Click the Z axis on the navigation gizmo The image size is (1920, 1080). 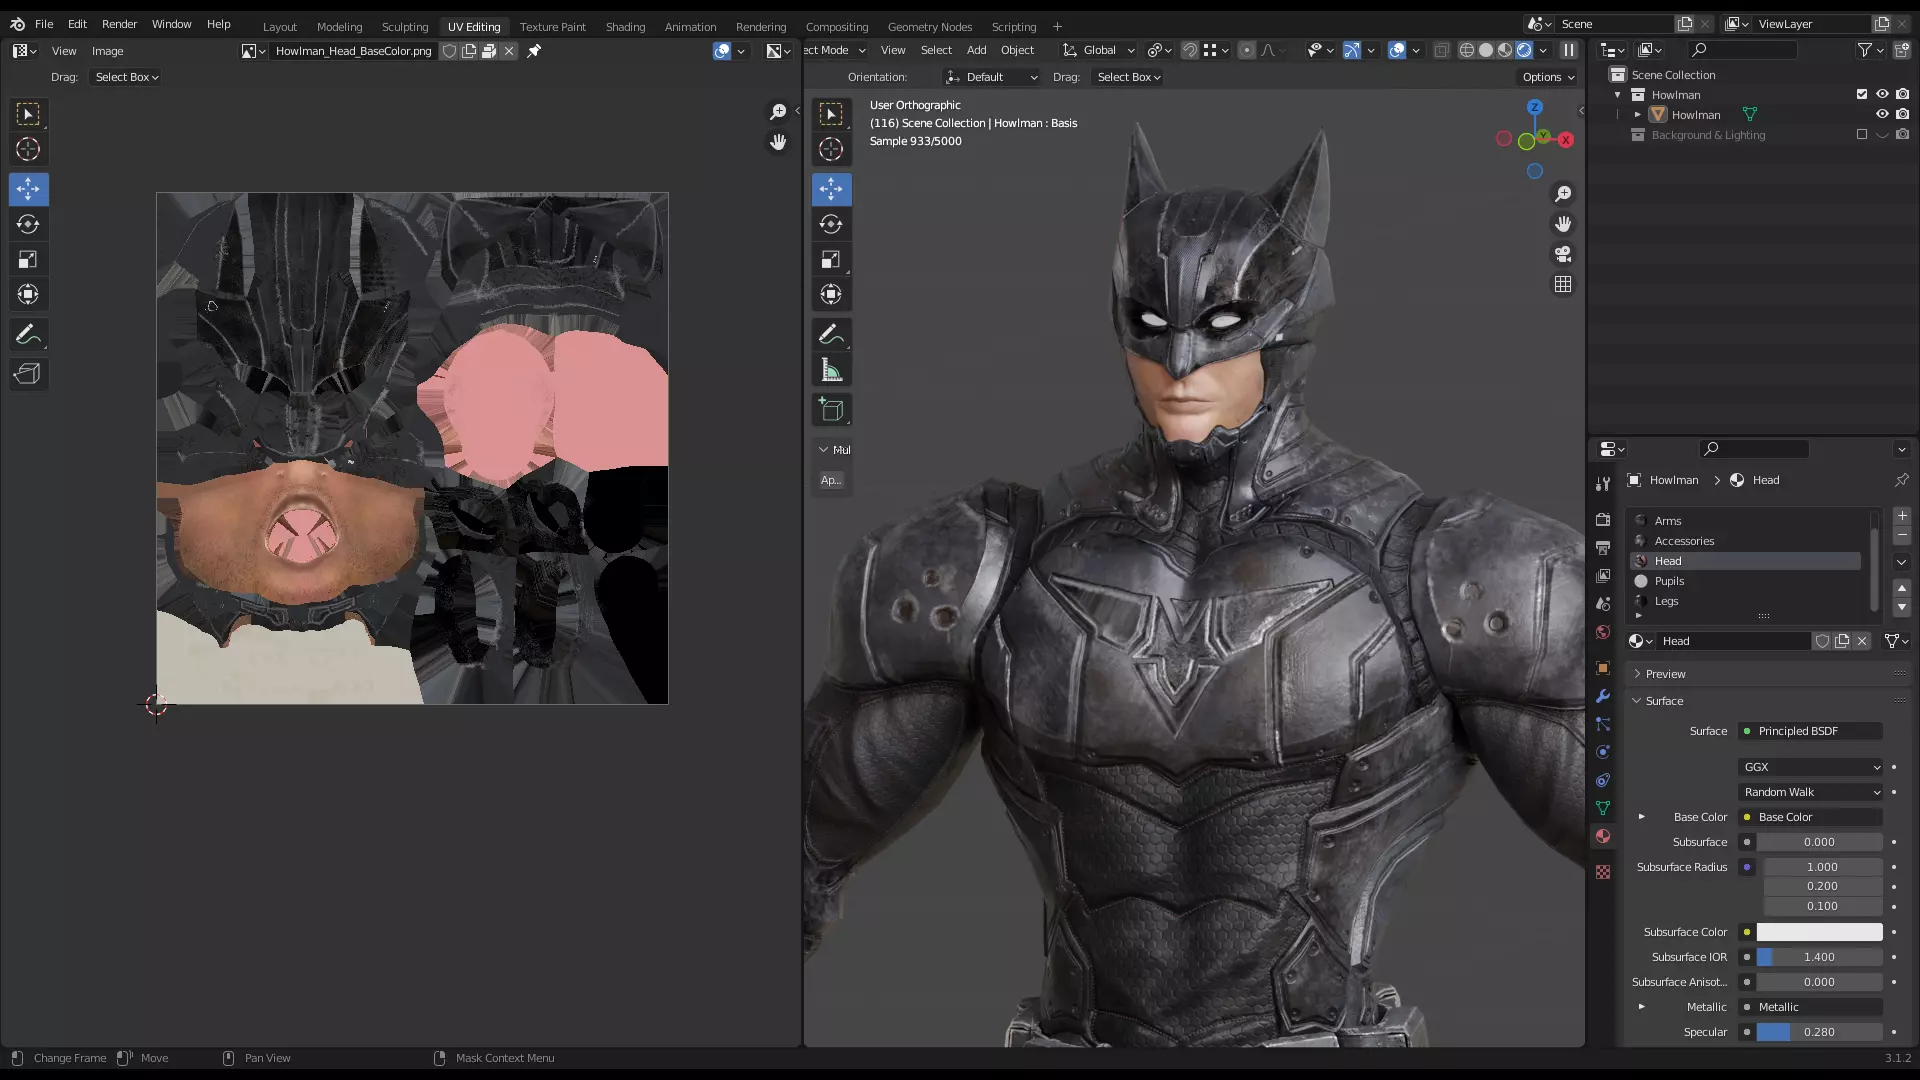tap(1535, 107)
